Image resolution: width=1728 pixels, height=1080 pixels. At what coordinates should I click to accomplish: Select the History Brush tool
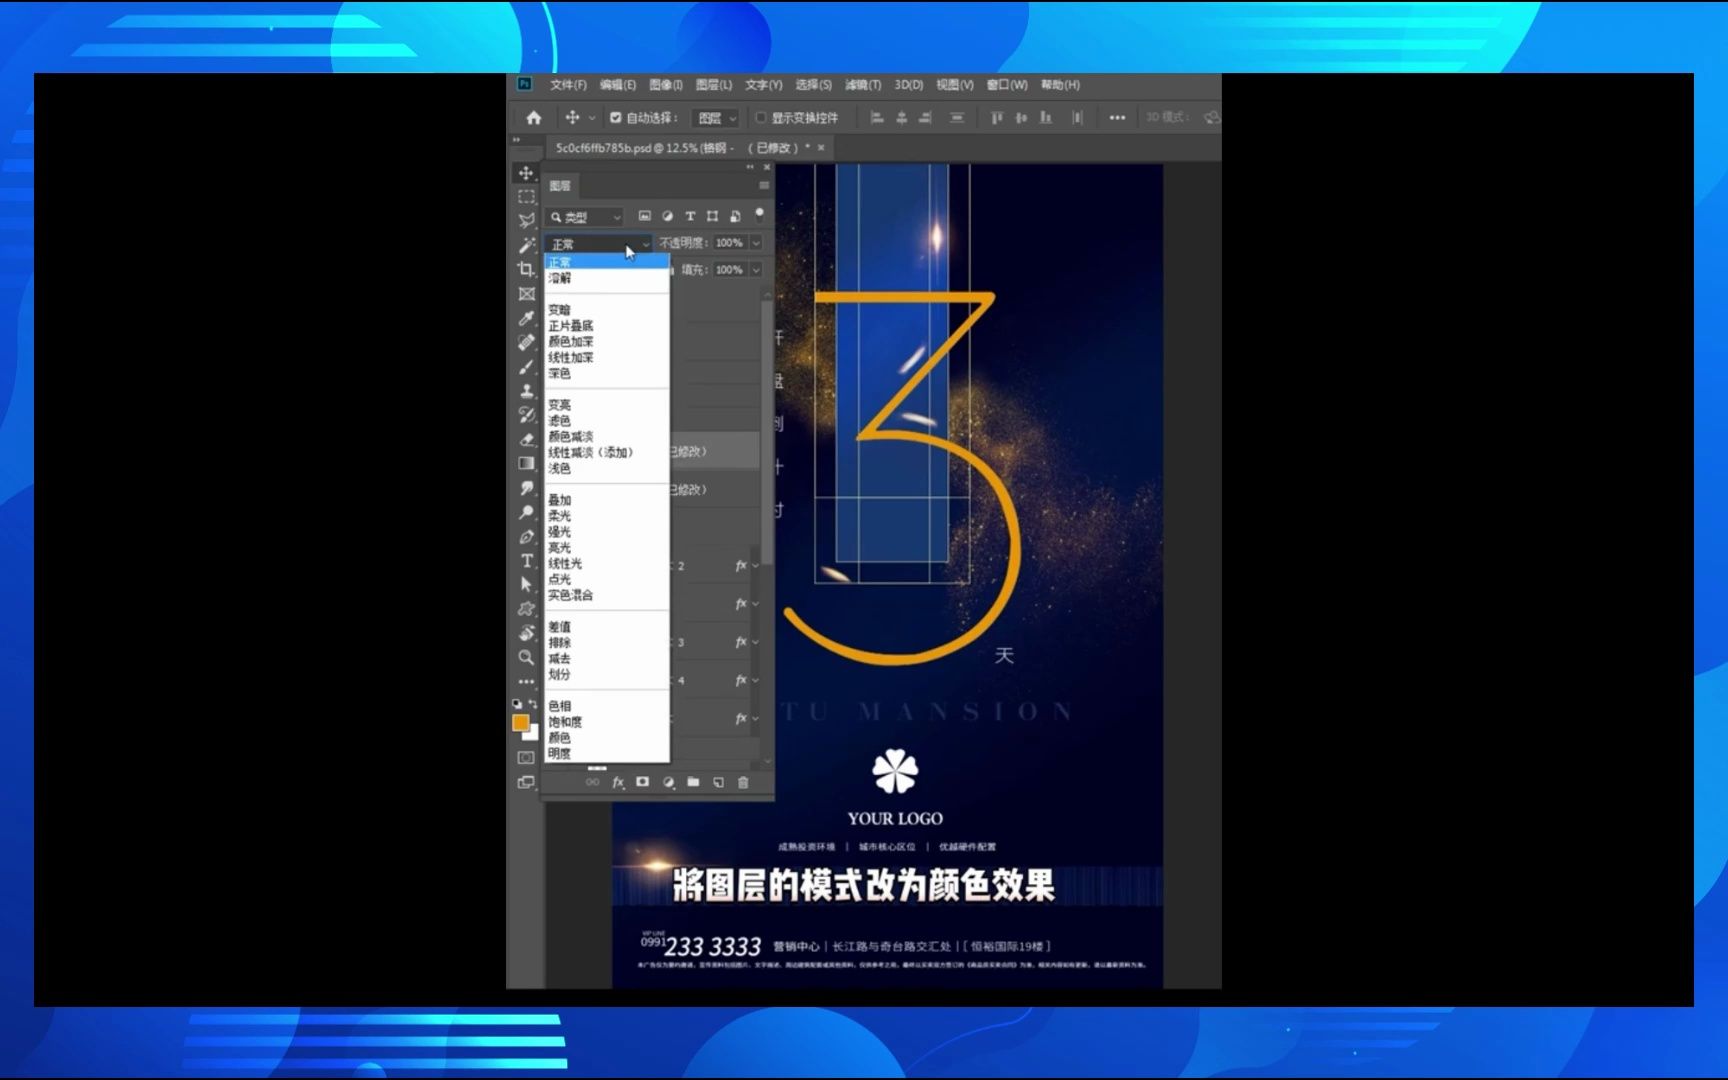[x=526, y=415]
